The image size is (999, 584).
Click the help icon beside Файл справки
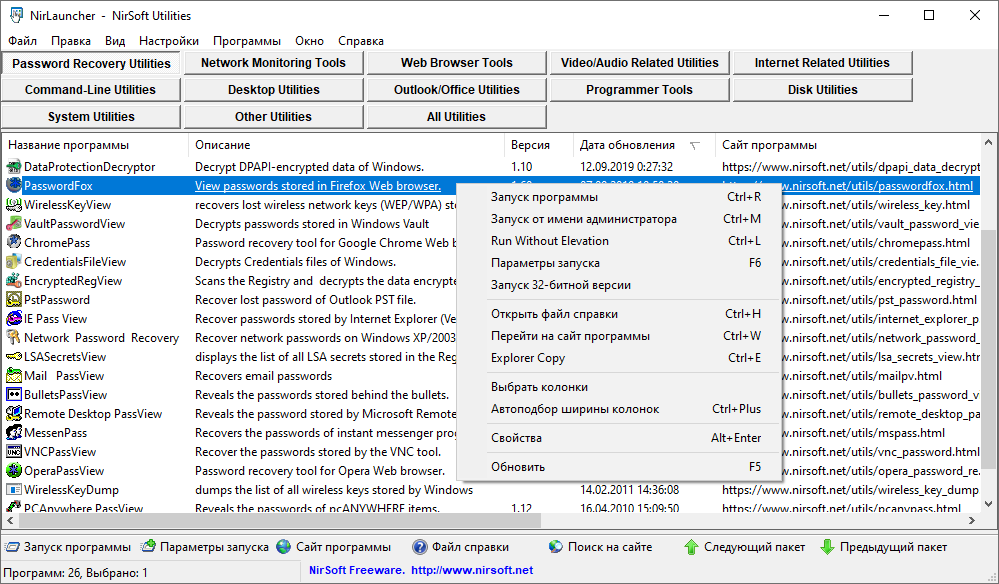pyautogui.click(x=420, y=547)
